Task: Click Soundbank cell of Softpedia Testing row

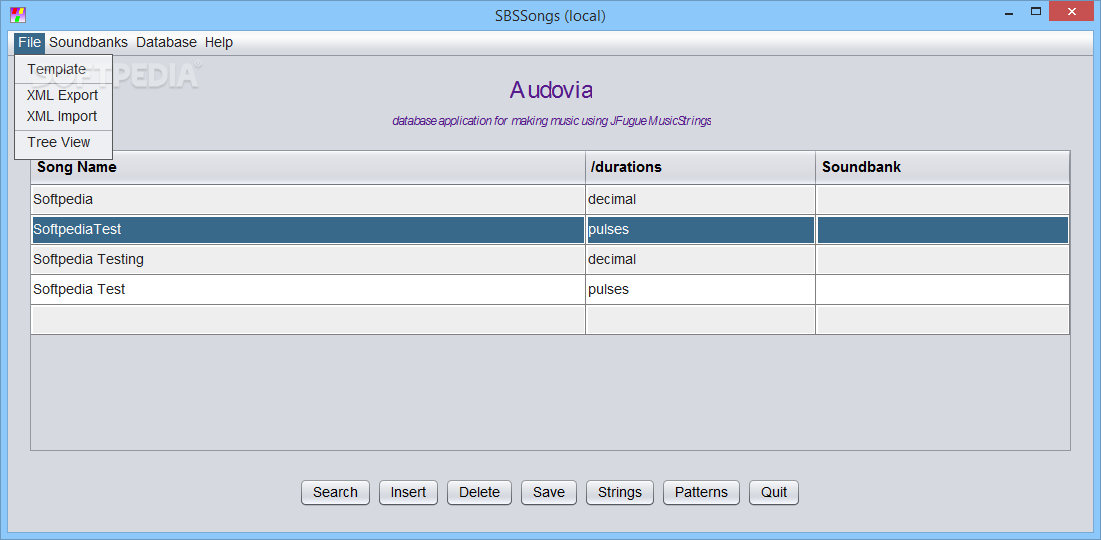Action: (x=942, y=259)
